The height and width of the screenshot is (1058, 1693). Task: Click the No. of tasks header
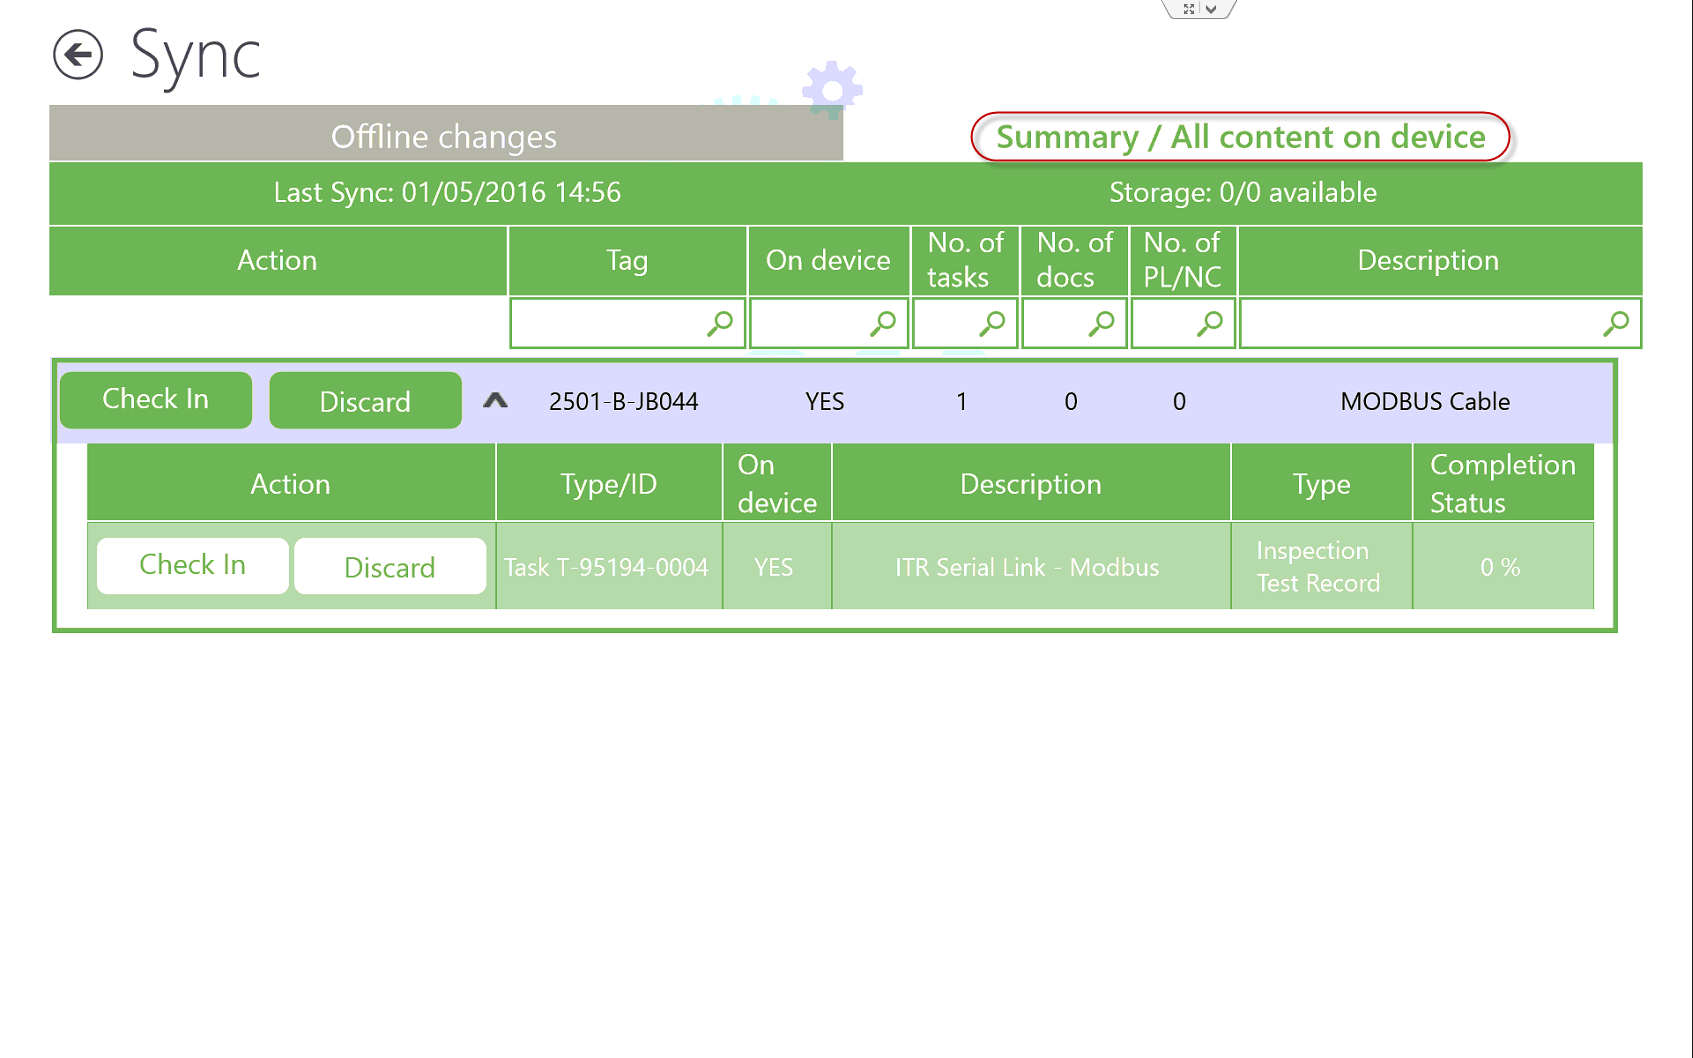click(965, 260)
